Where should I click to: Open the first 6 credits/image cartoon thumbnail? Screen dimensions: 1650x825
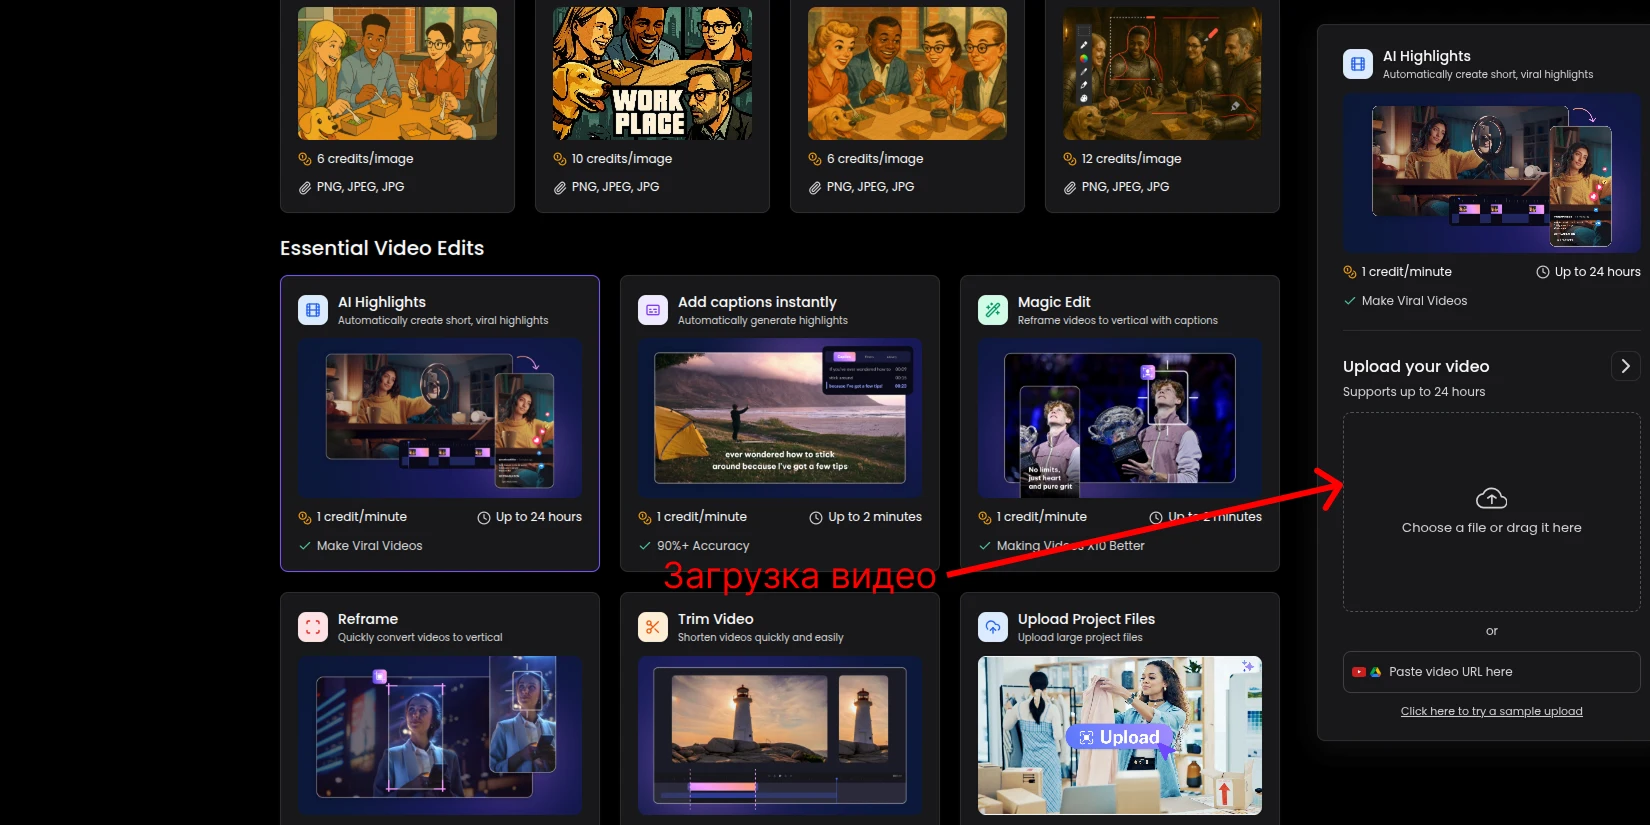(x=397, y=73)
